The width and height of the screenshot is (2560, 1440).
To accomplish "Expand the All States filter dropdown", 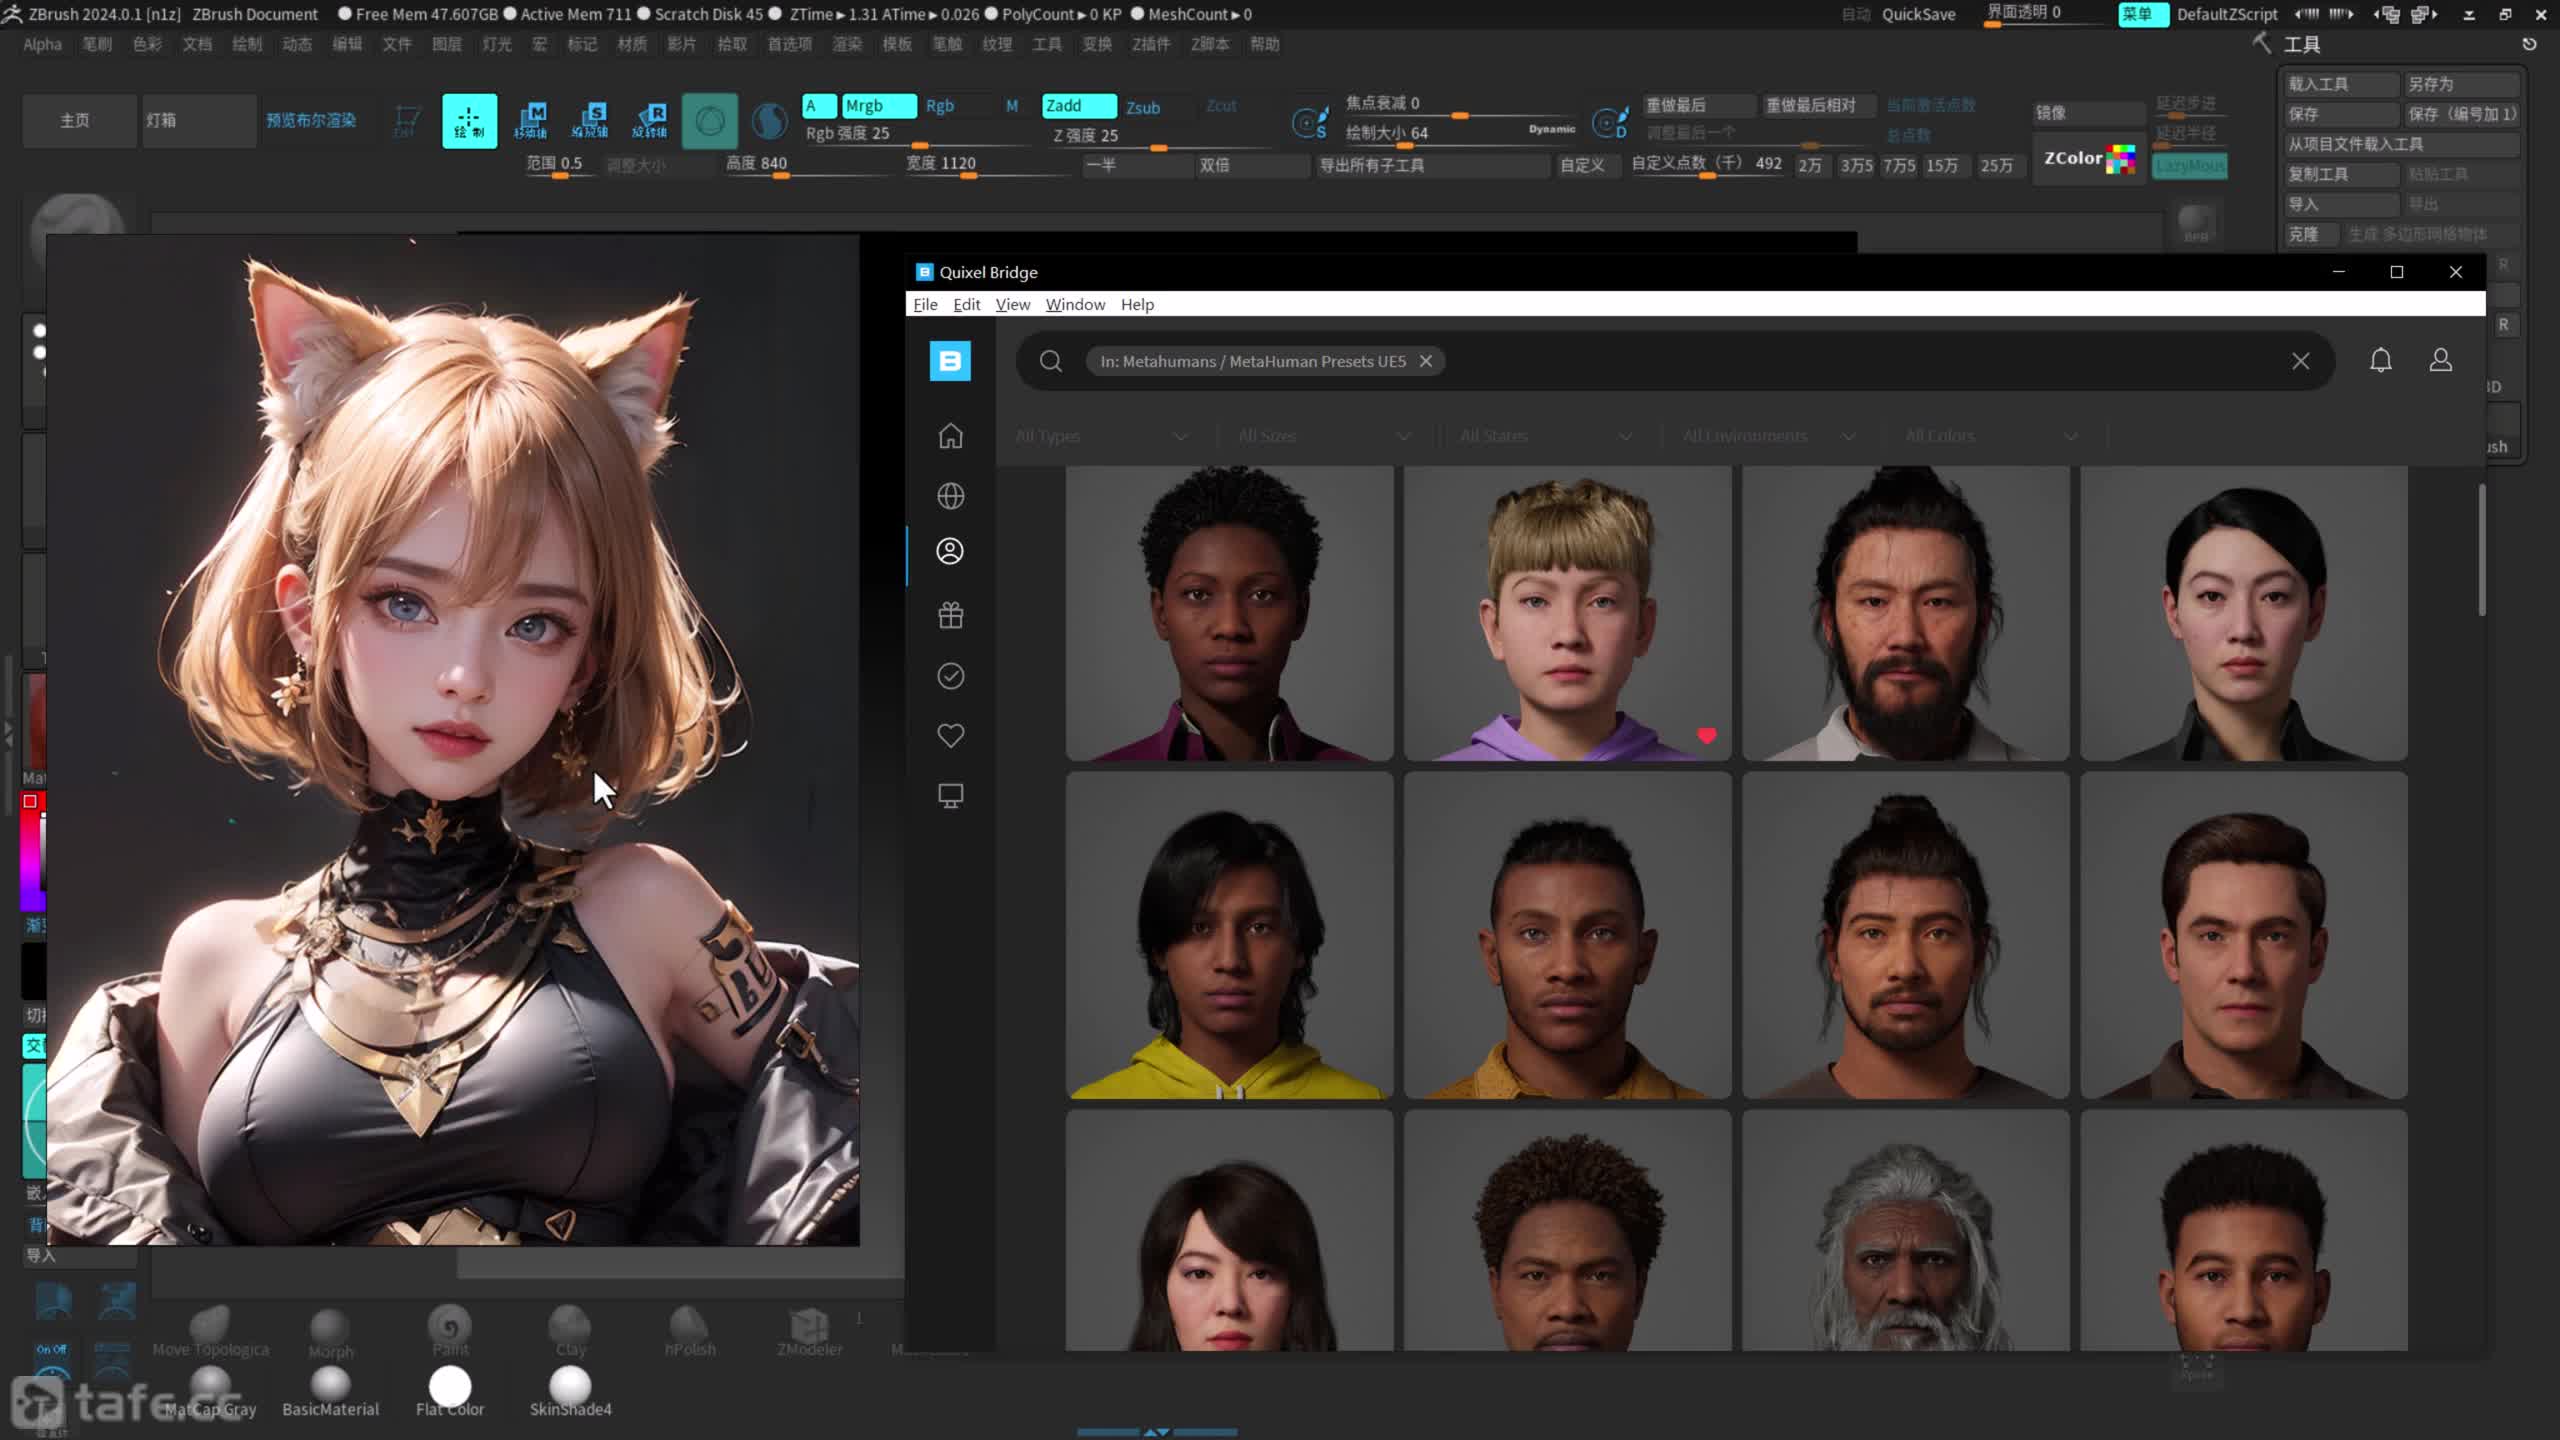I will point(1547,436).
